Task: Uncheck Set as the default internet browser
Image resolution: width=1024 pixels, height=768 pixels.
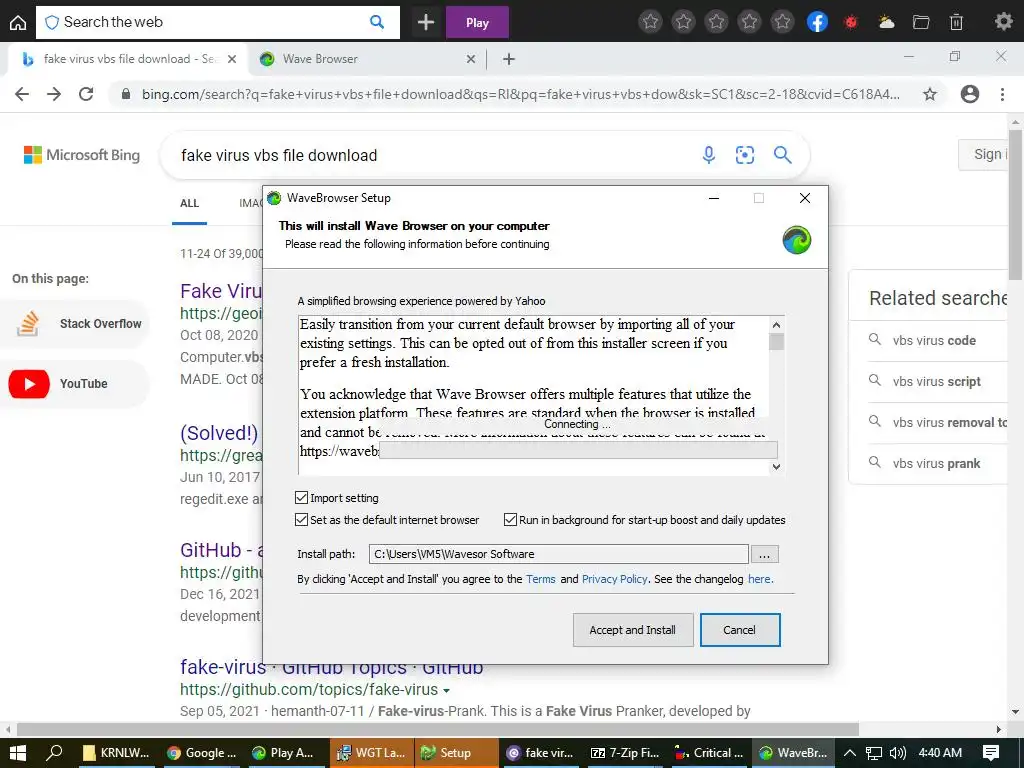Action: (x=301, y=520)
